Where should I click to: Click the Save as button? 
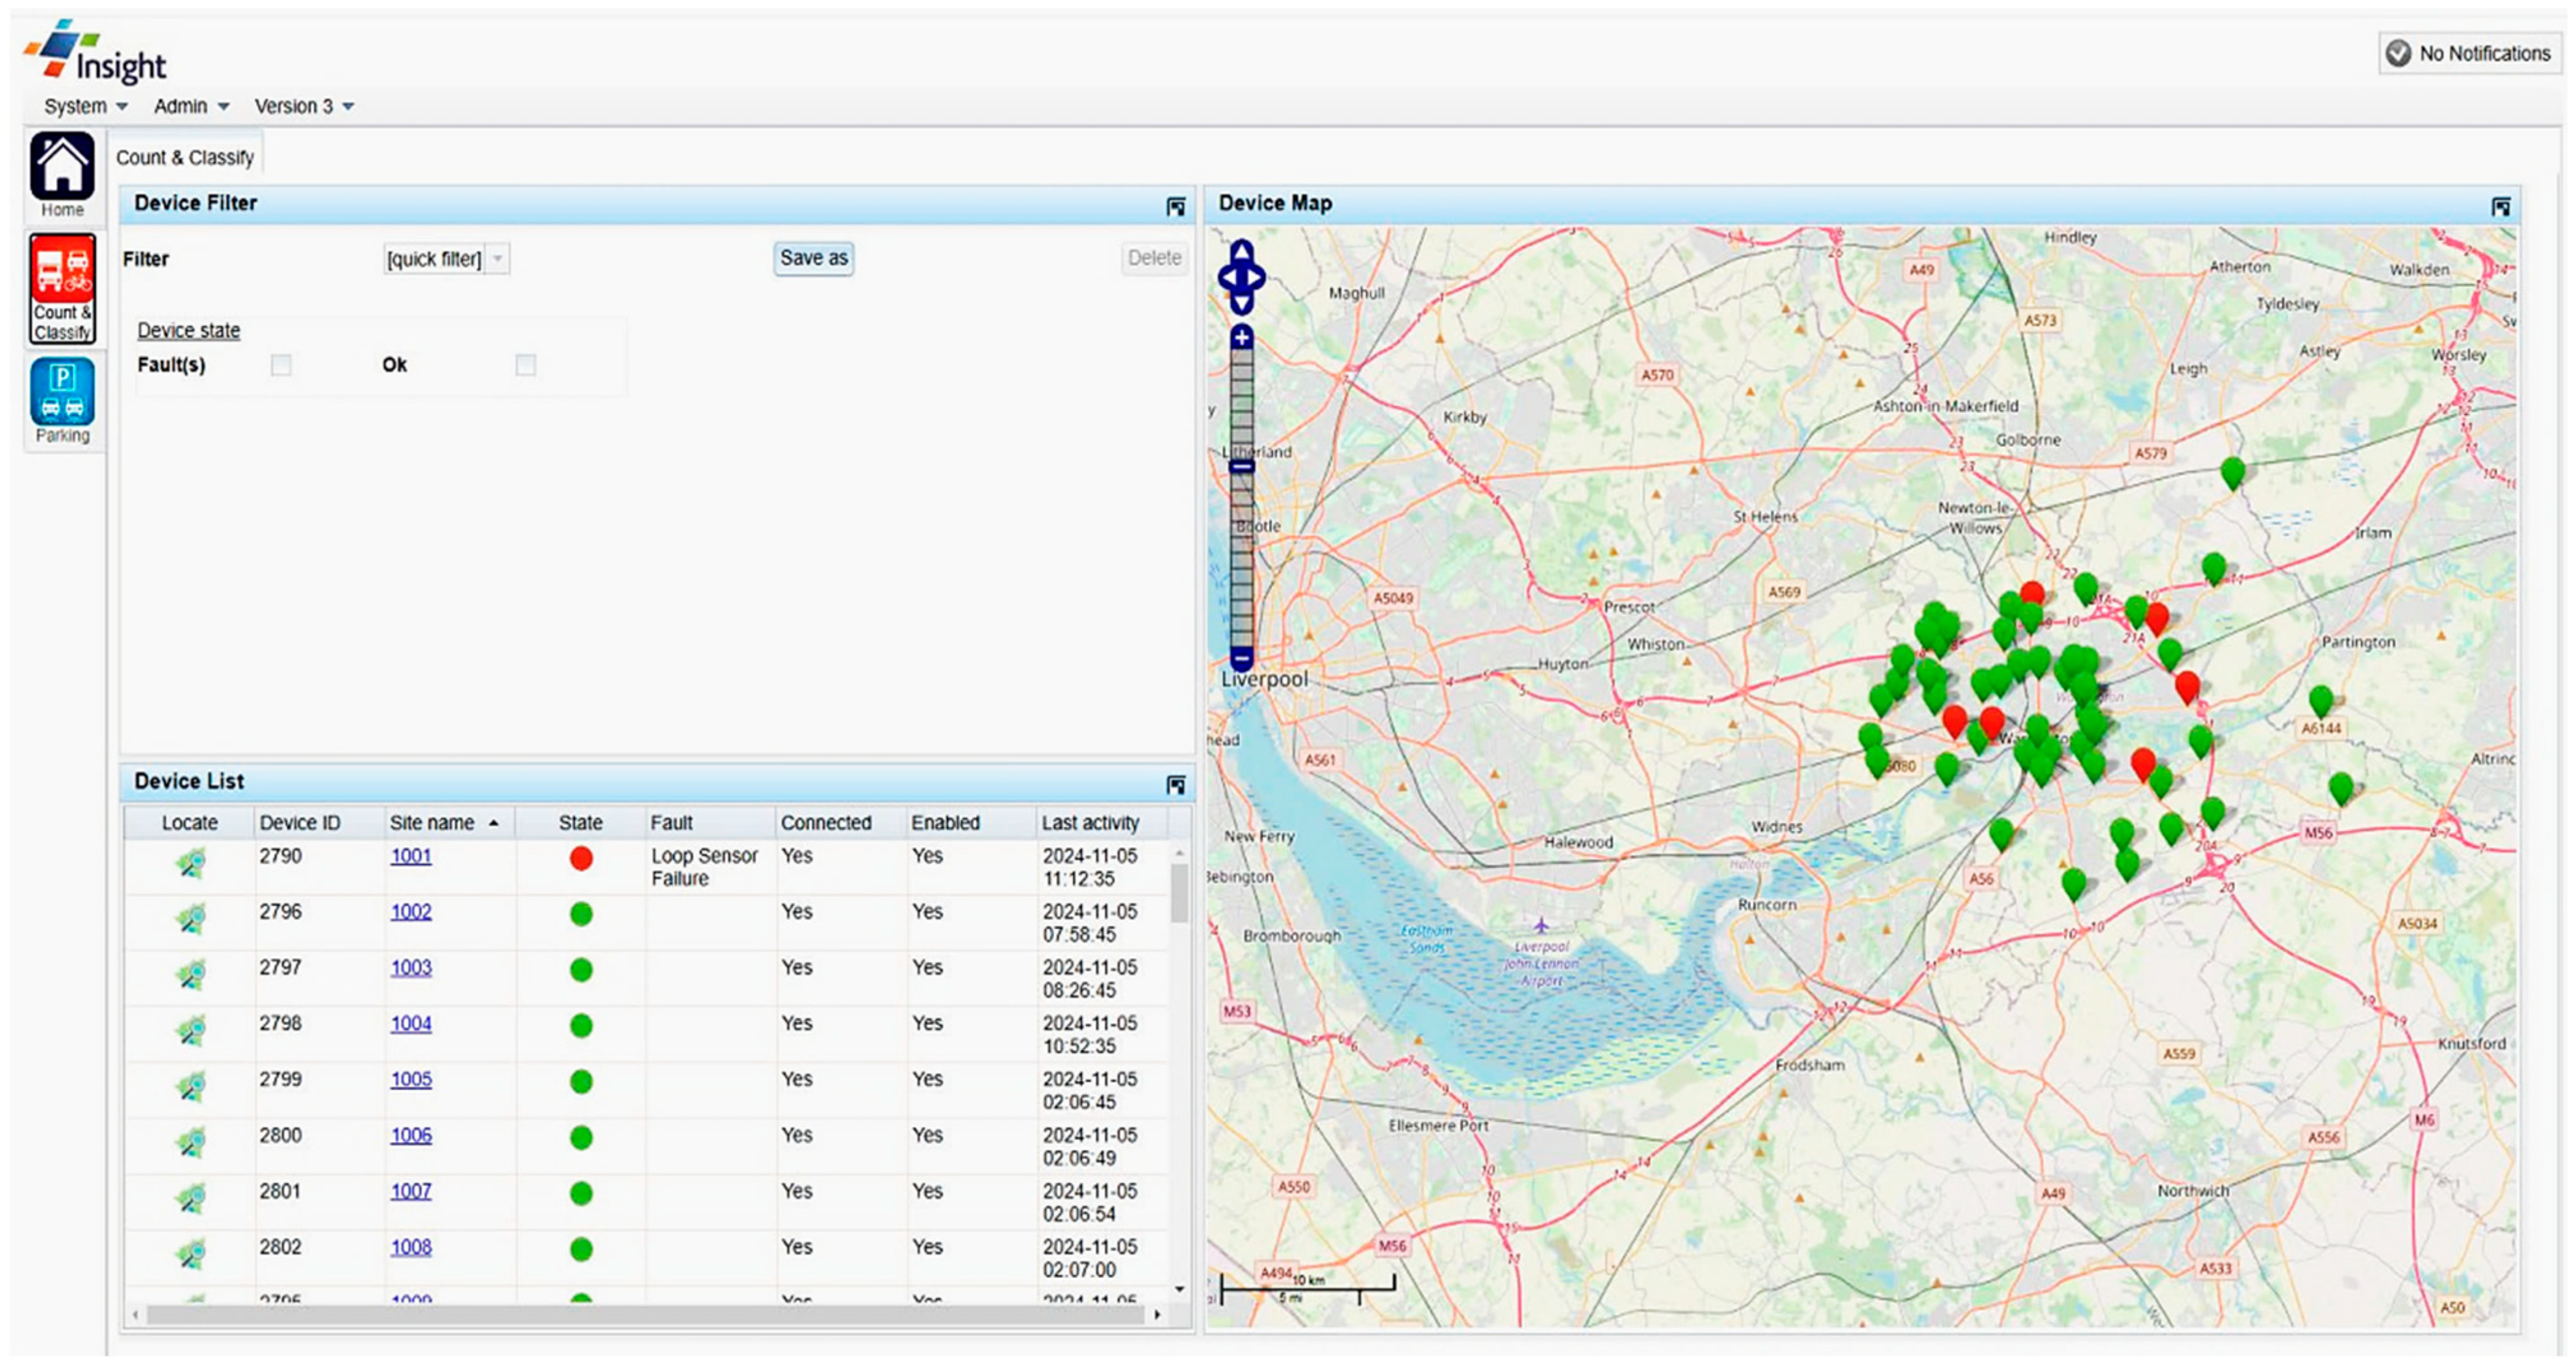tap(813, 258)
